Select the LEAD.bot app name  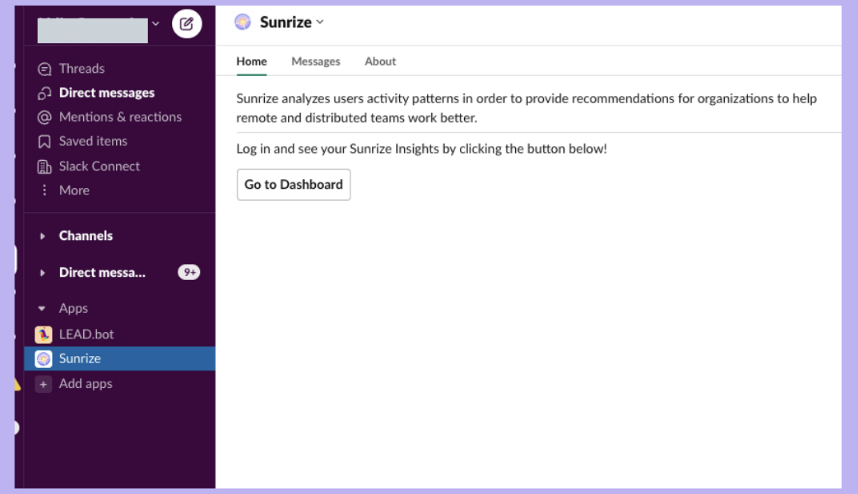(x=86, y=334)
